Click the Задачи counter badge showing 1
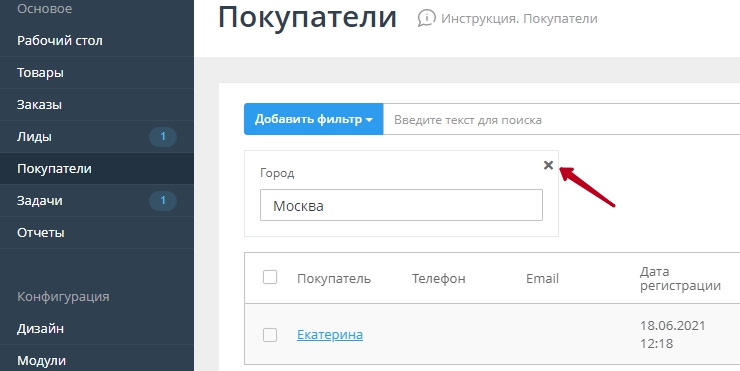This screenshot has height=371, width=740. pyautogui.click(x=163, y=201)
